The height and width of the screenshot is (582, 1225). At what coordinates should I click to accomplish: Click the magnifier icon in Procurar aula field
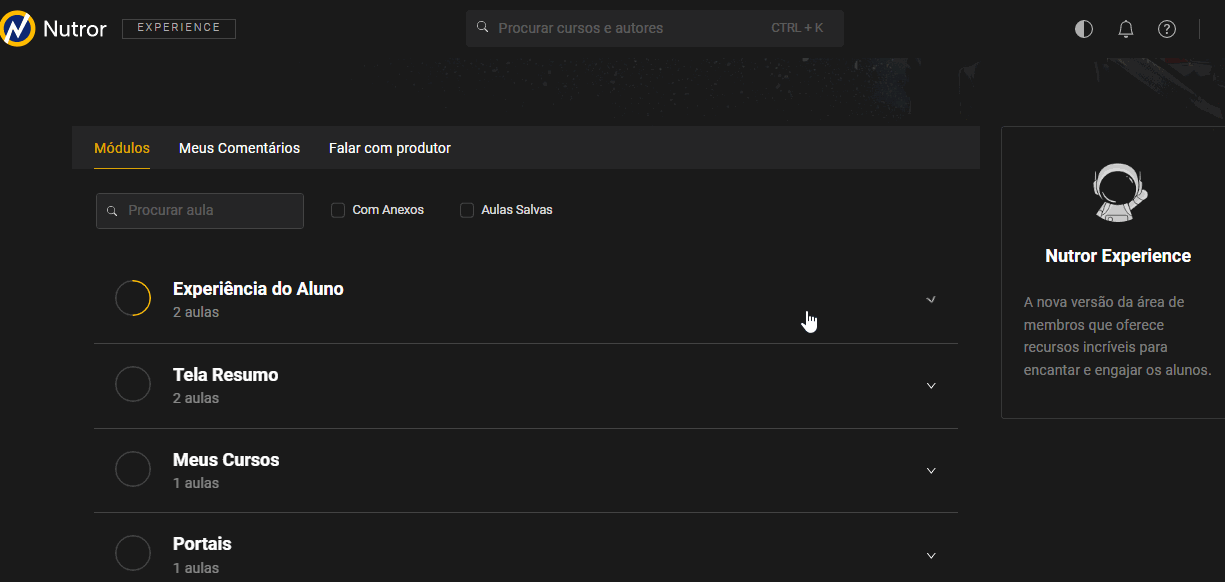(112, 211)
